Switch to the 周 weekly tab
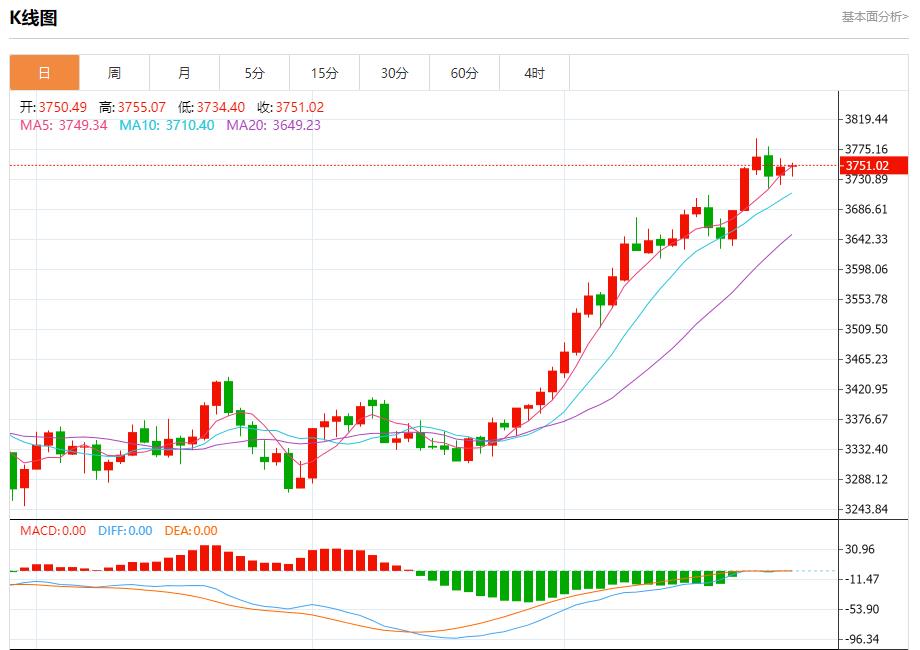 click(x=114, y=73)
